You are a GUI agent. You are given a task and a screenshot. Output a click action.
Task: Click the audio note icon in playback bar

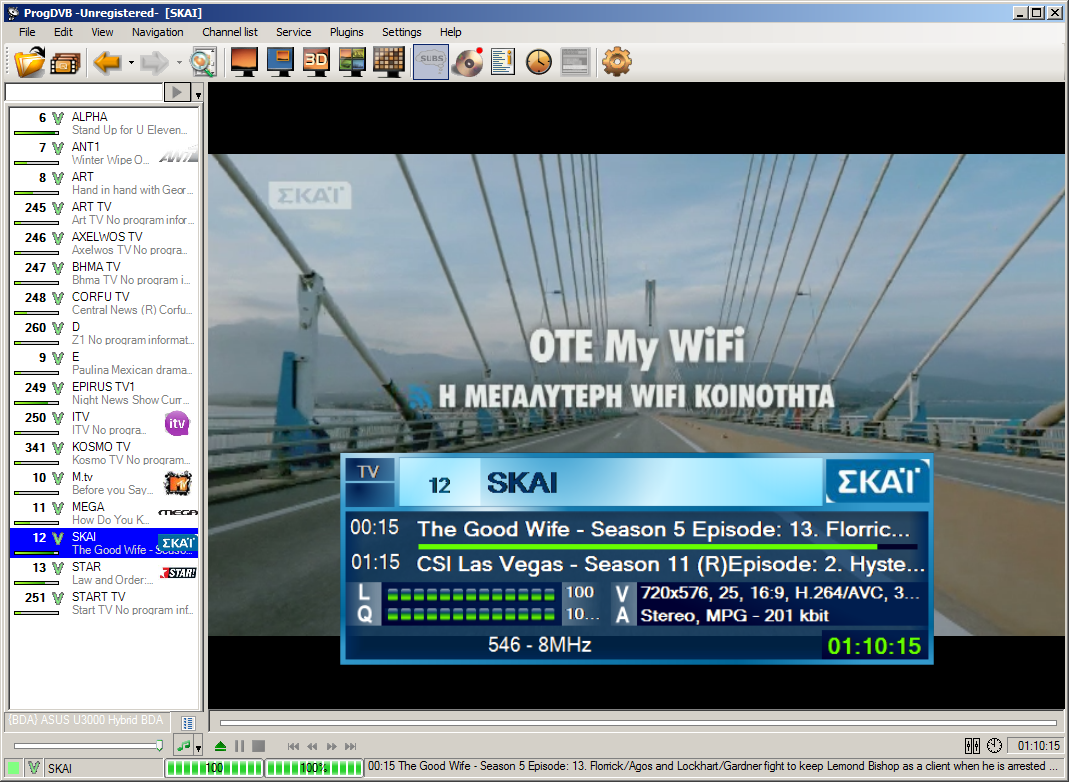pyautogui.click(x=183, y=747)
